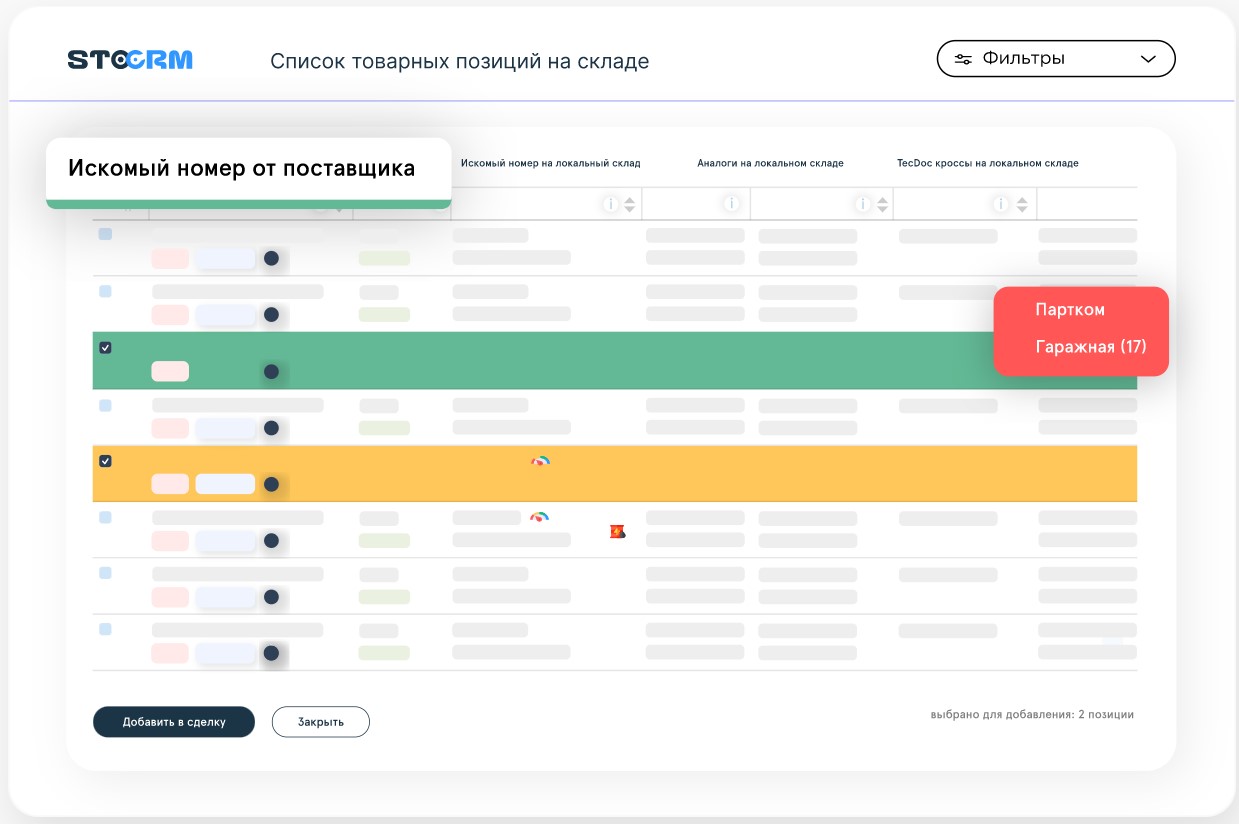The width and height of the screenshot is (1239, 824).
Task: Click the red flame icon in the table
Action: click(617, 532)
